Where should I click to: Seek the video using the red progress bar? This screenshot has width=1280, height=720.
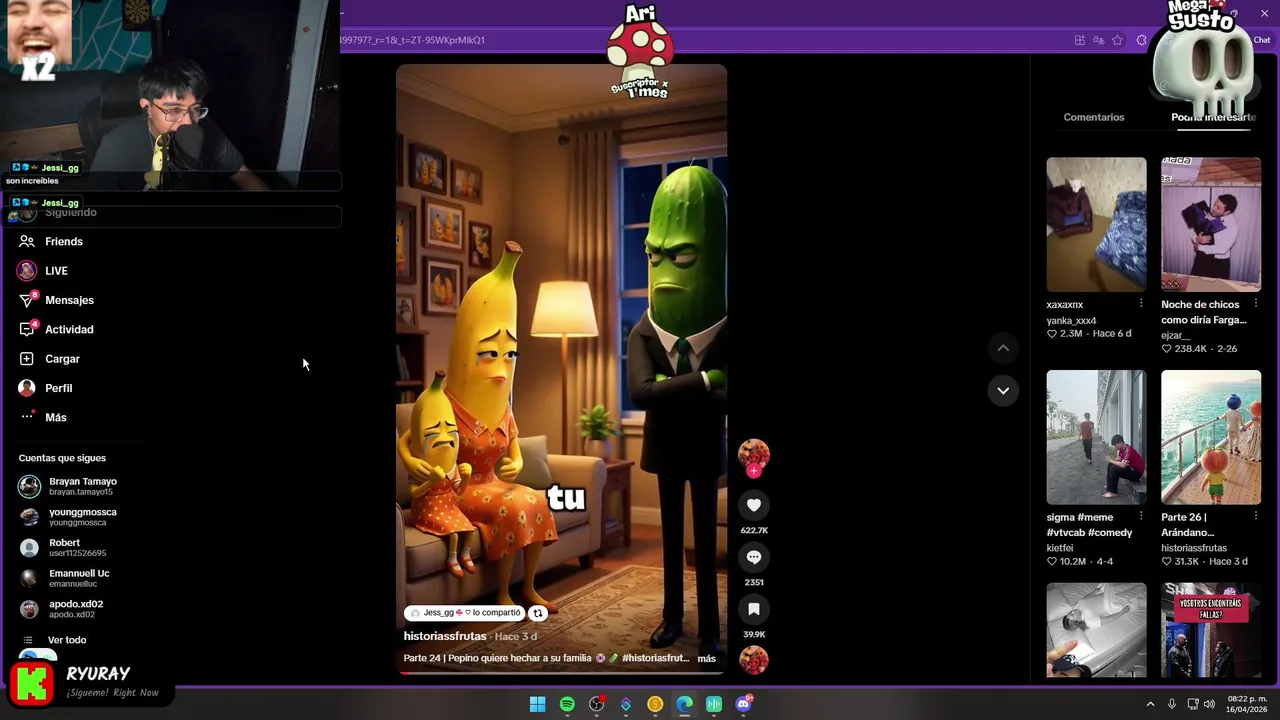coord(561,672)
